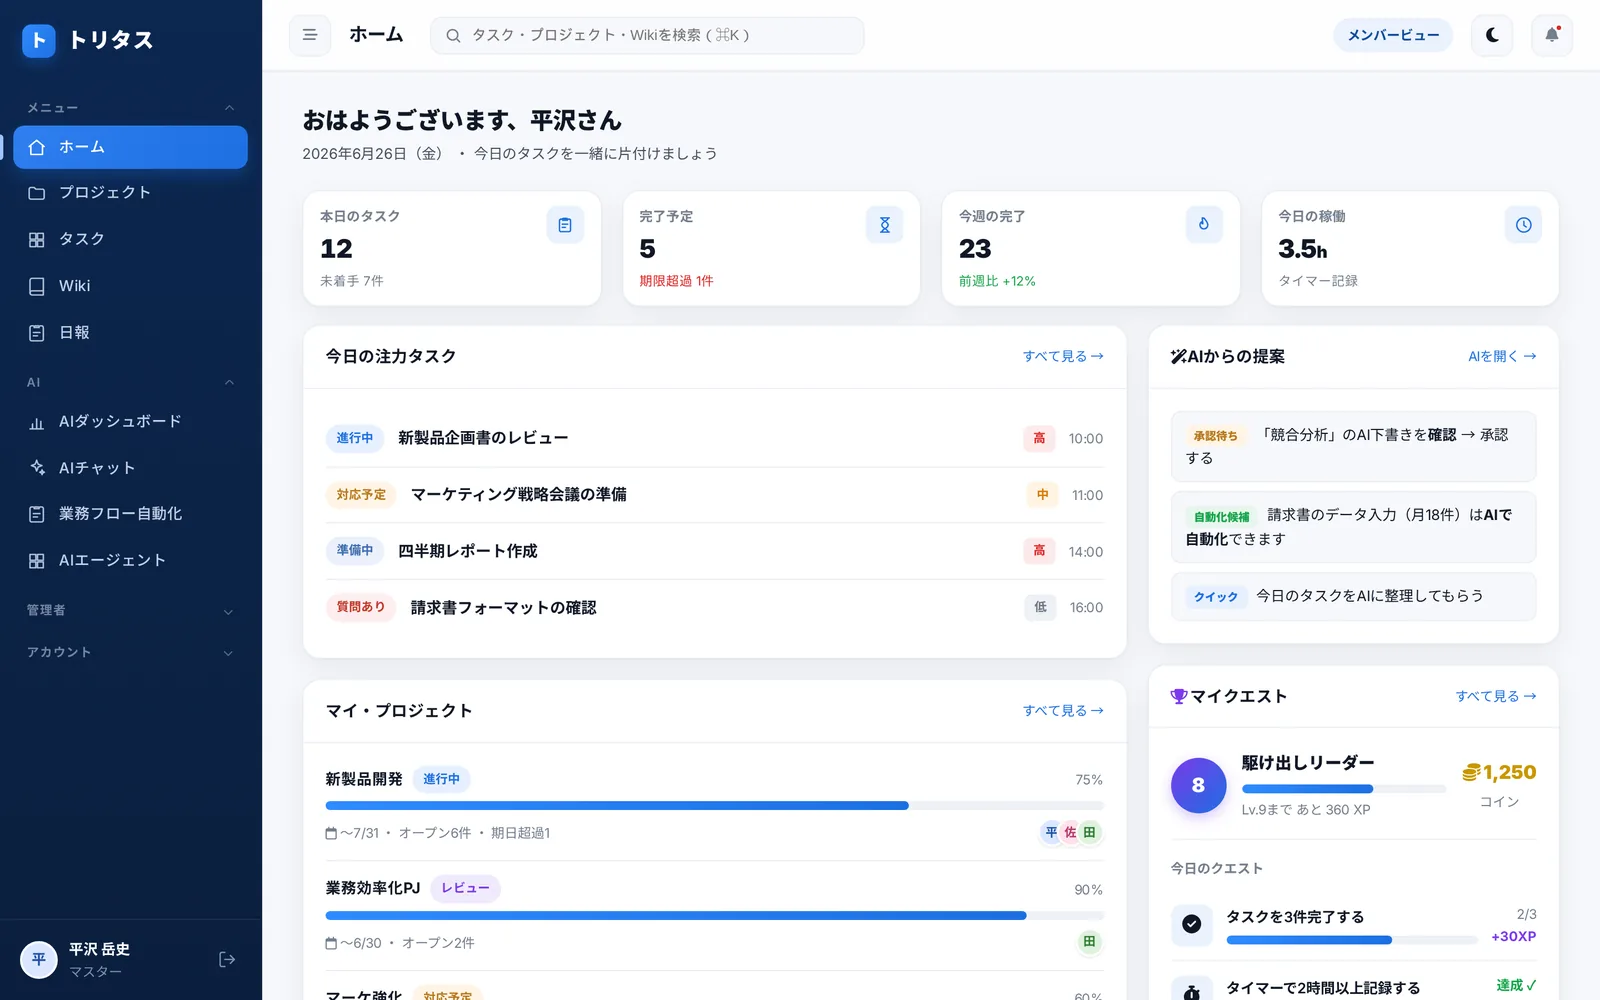This screenshot has height=1000, width=1600.
Task: Click 達成 status on timer quest
Action: [1516, 985]
